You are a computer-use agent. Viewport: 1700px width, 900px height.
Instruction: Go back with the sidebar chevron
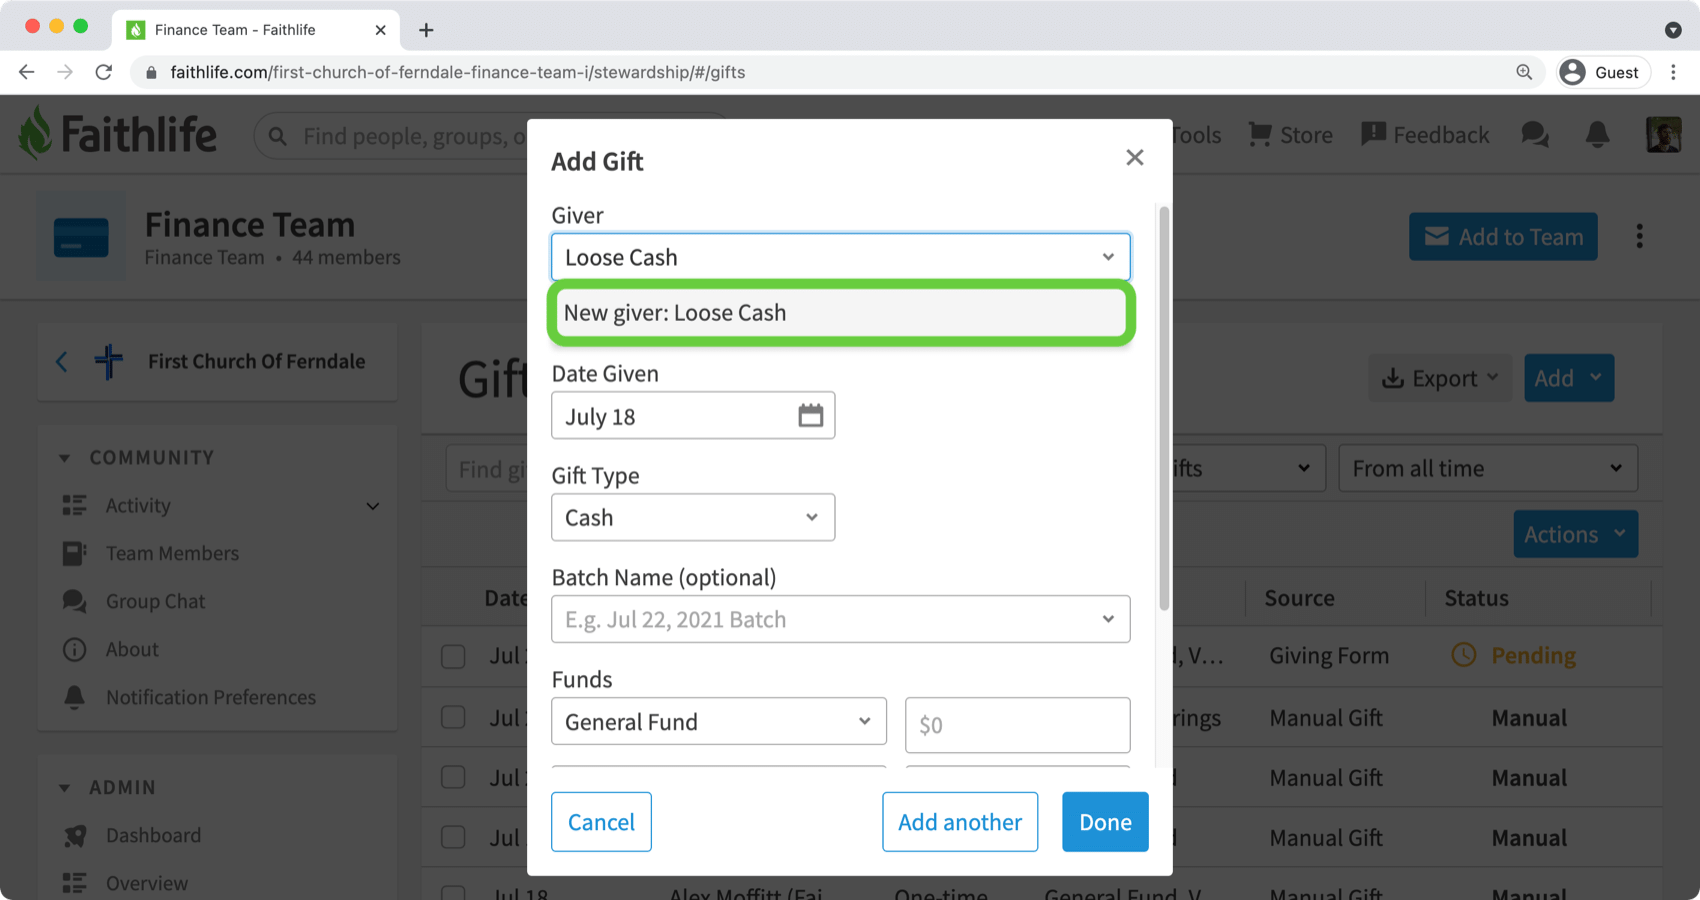pos(62,361)
